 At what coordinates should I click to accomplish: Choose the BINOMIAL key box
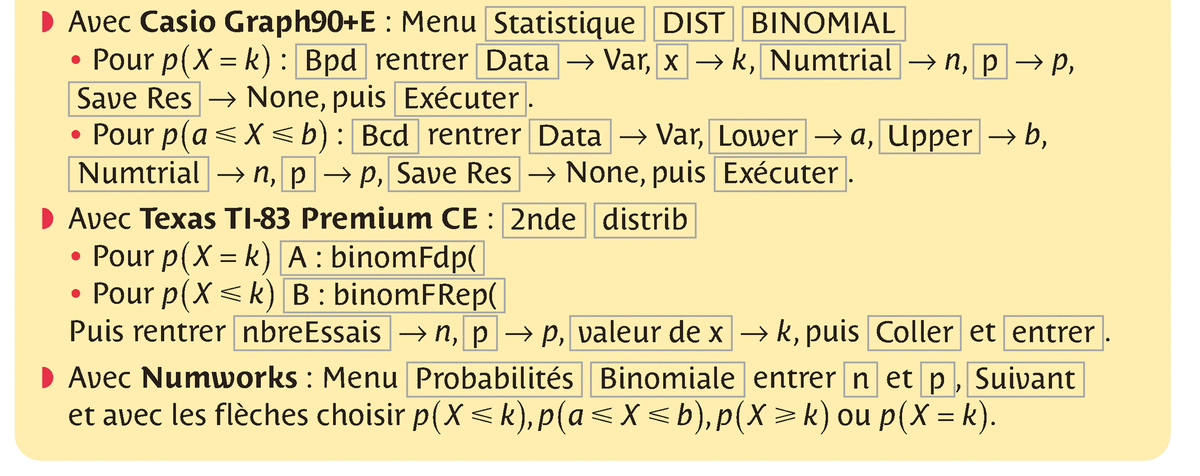[x=824, y=23]
